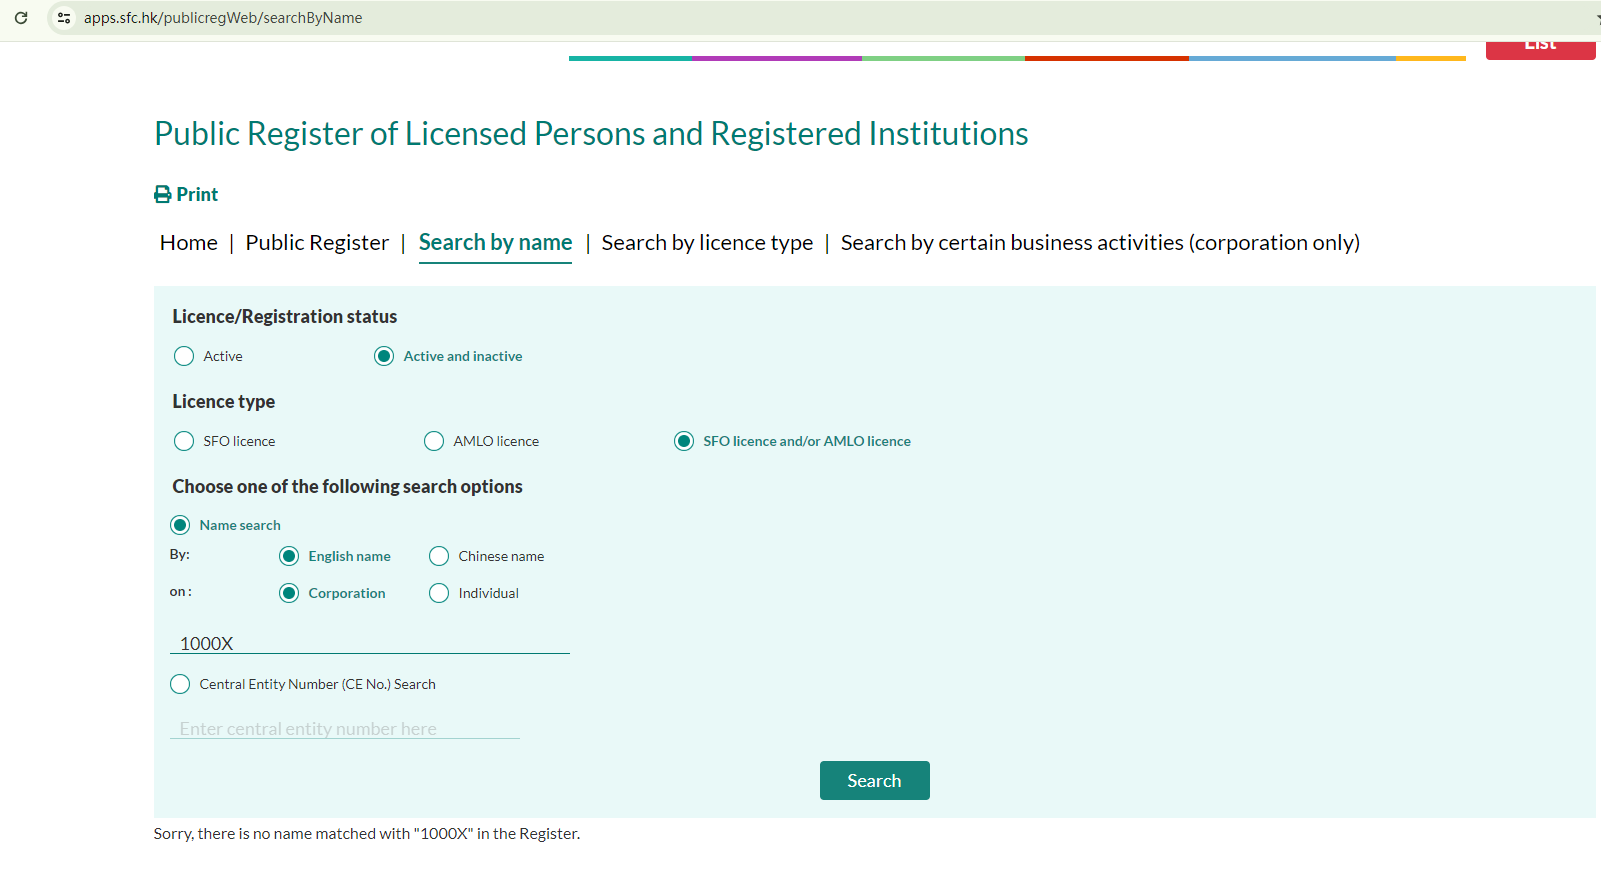The image size is (1601, 872).
Task: Choose the SFO licence radio button
Action: pyautogui.click(x=184, y=441)
